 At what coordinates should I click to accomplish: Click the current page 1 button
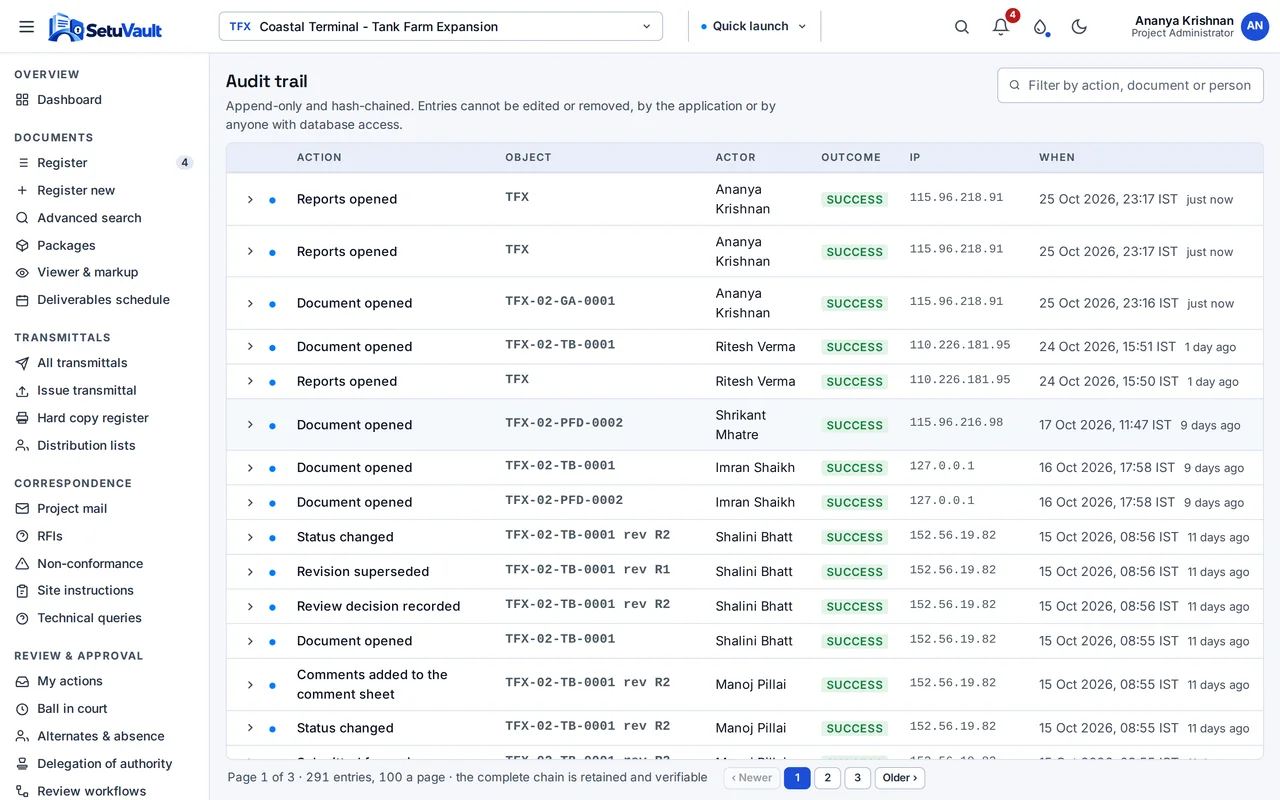pos(797,778)
